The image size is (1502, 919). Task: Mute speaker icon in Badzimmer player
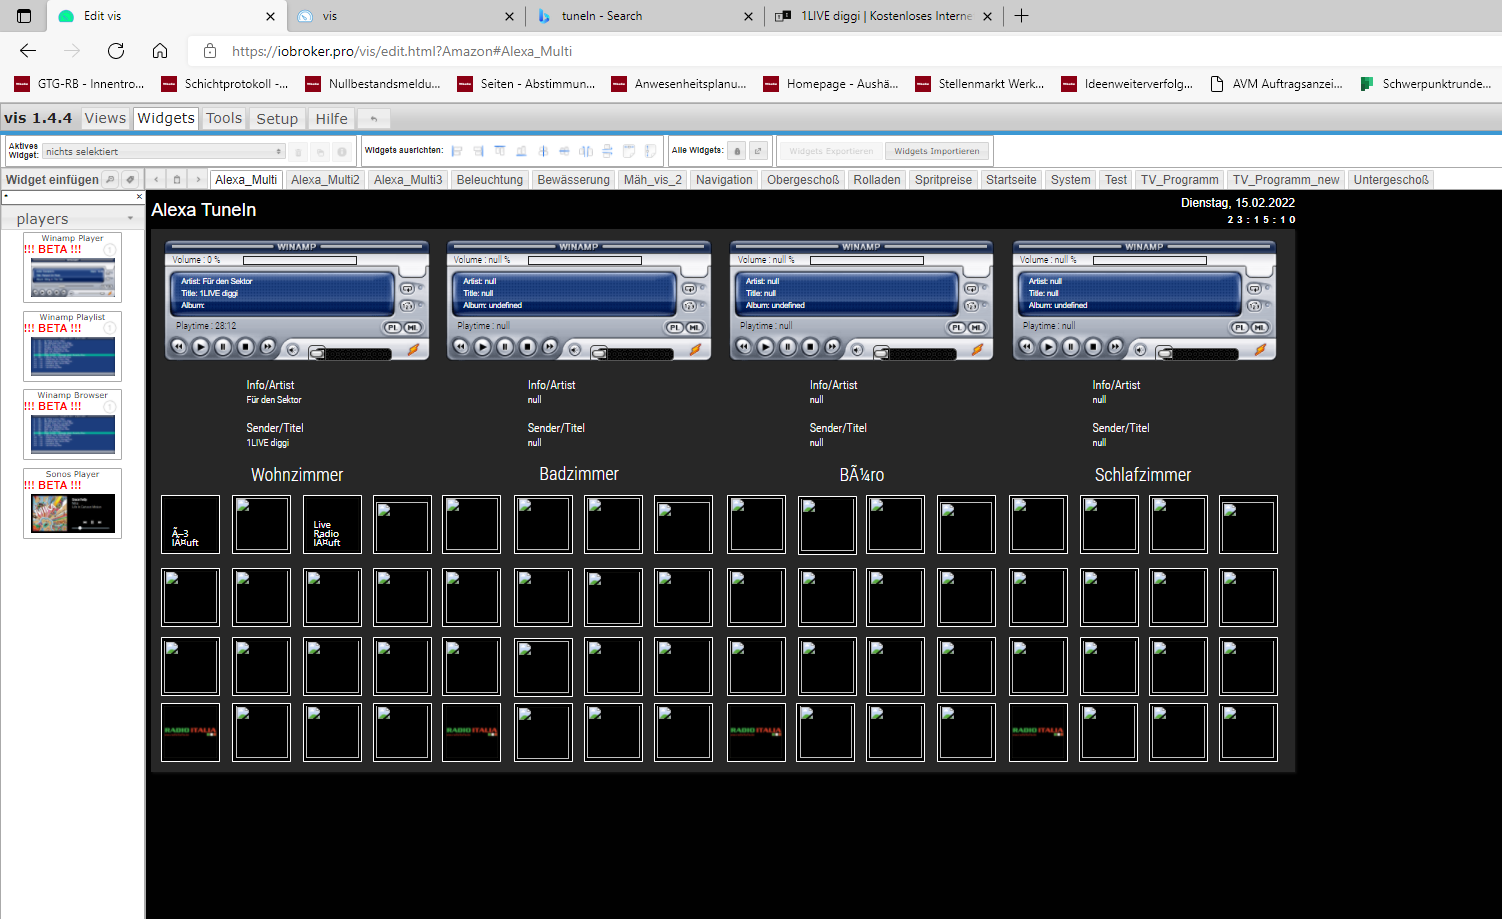pos(575,349)
